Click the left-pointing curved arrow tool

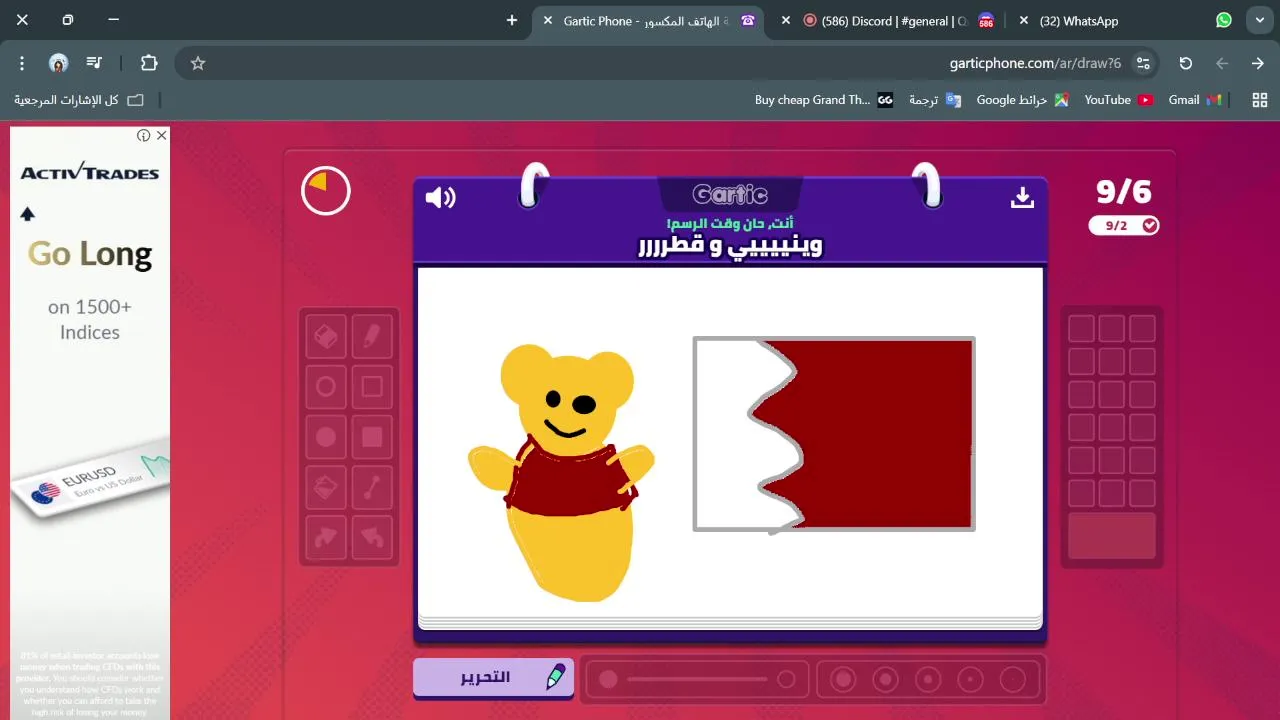coord(372,537)
